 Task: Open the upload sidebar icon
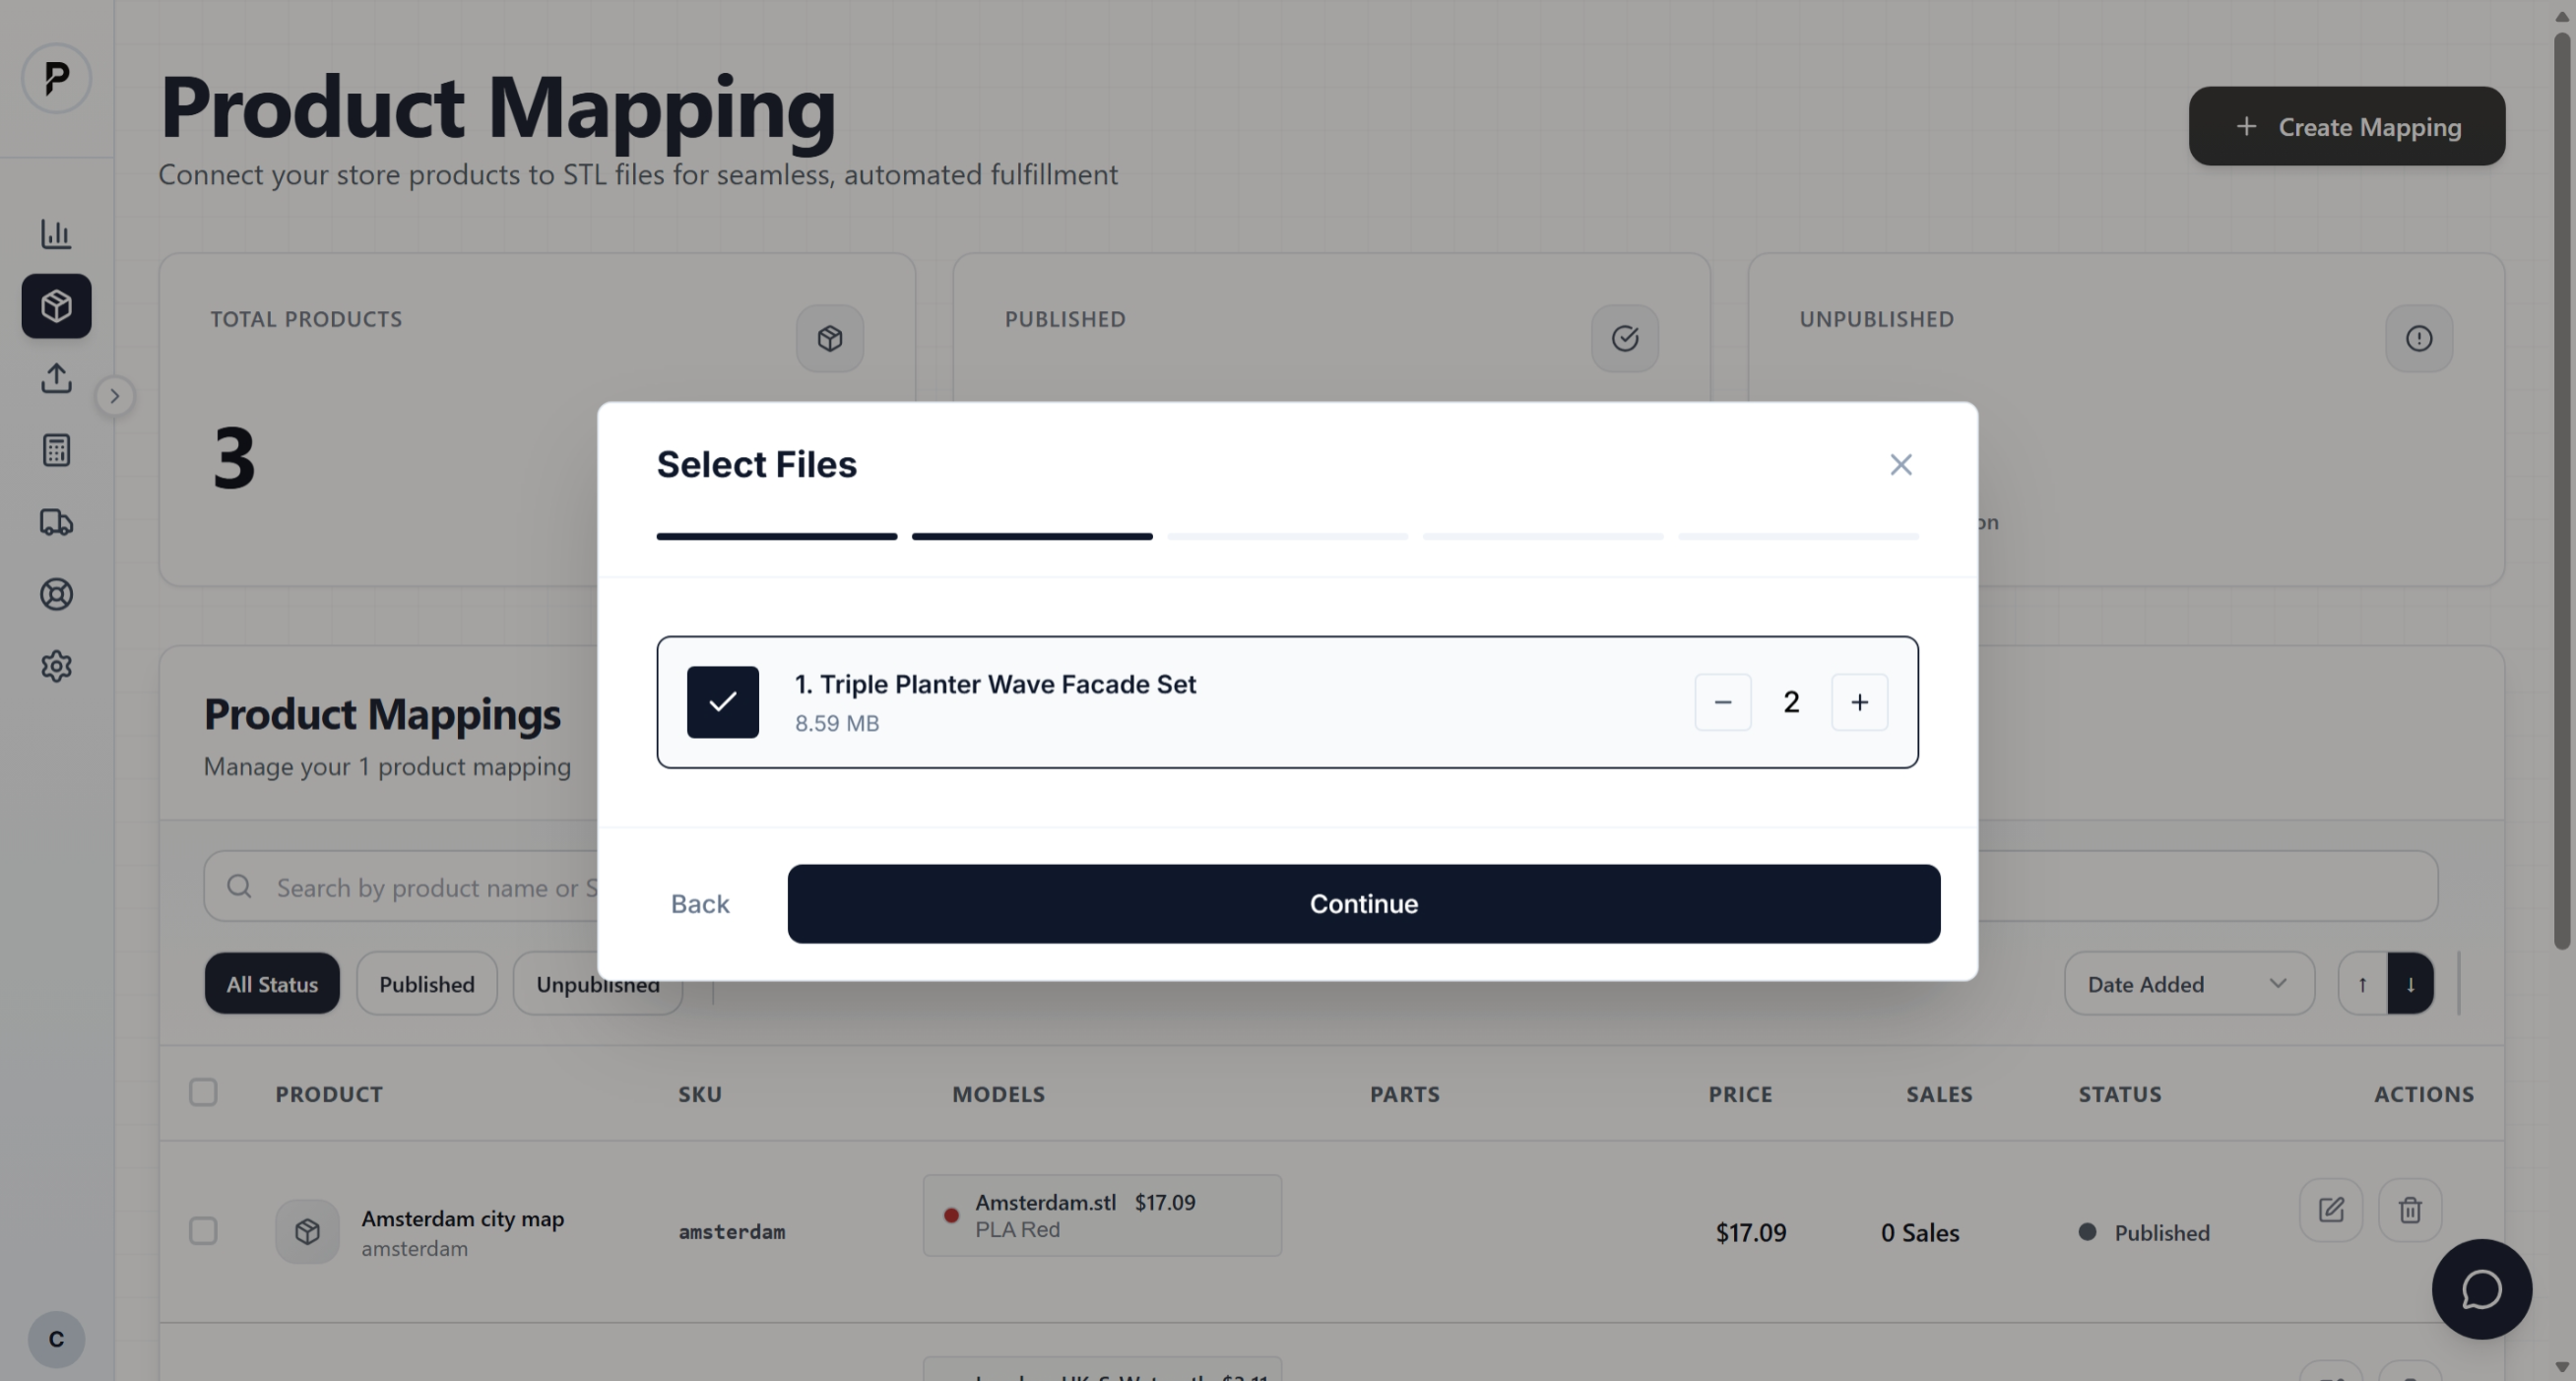(x=56, y=378)
